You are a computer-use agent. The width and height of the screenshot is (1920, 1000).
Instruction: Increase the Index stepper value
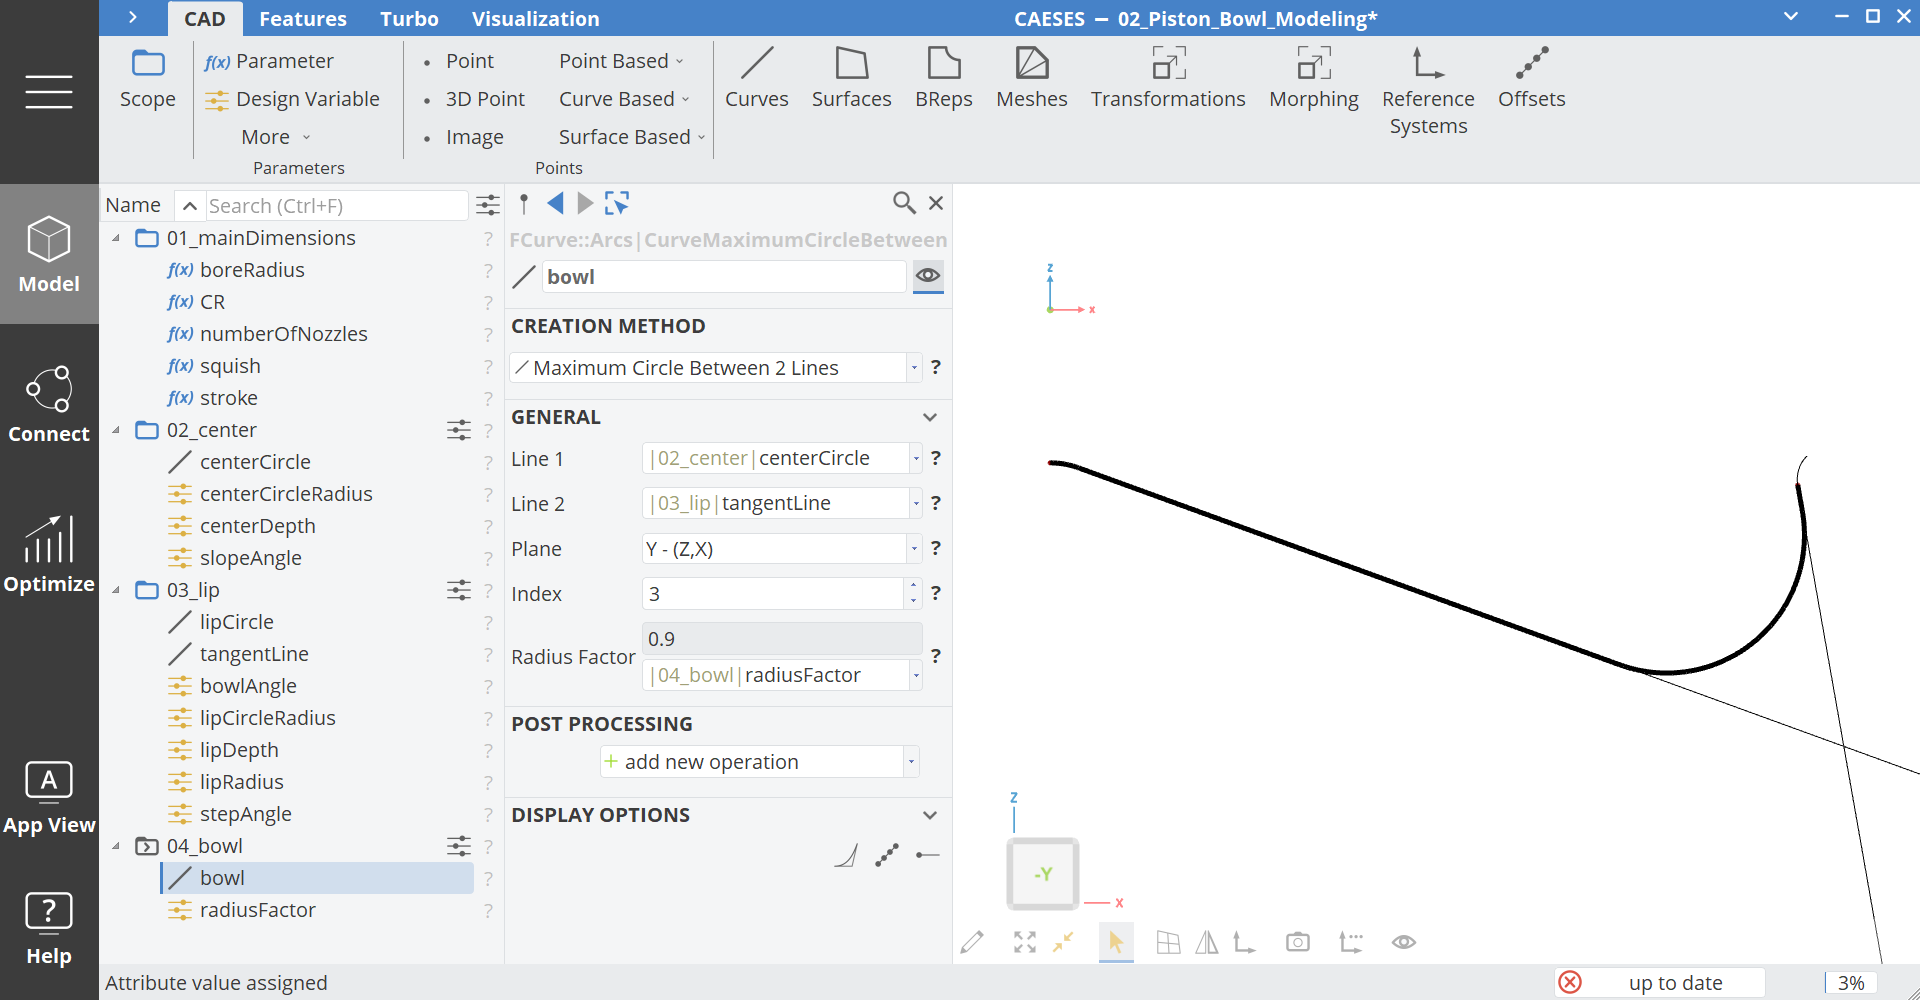pos(913,586)
